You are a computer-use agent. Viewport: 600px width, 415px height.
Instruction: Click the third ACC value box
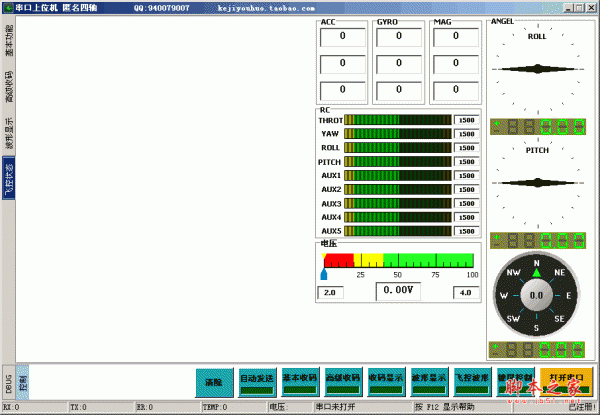pos(342,90)
